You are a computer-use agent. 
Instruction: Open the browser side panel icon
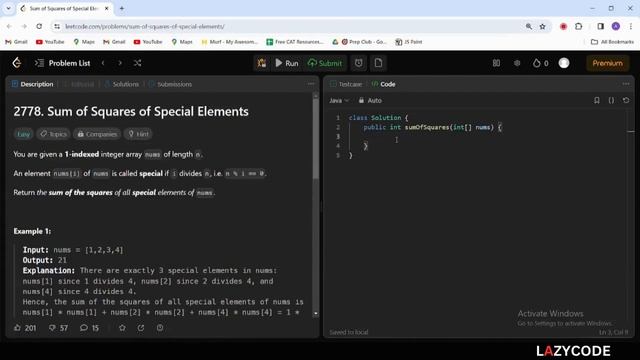[600, 26]
